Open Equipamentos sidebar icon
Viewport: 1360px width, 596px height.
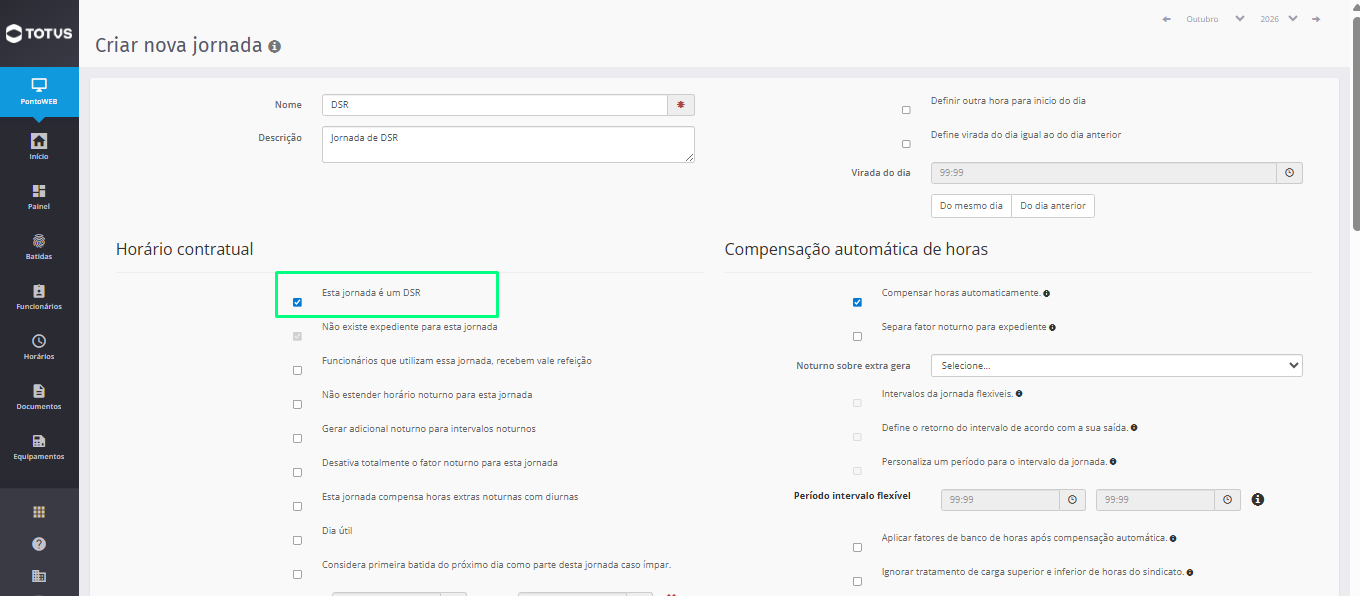point(39,441)
